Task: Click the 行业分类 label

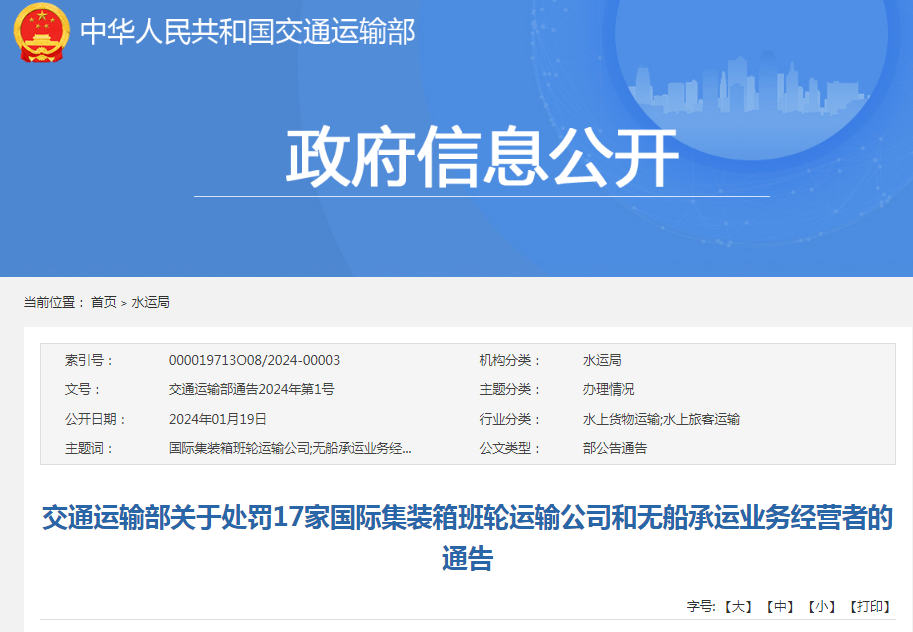Action: tap(509, 419)
